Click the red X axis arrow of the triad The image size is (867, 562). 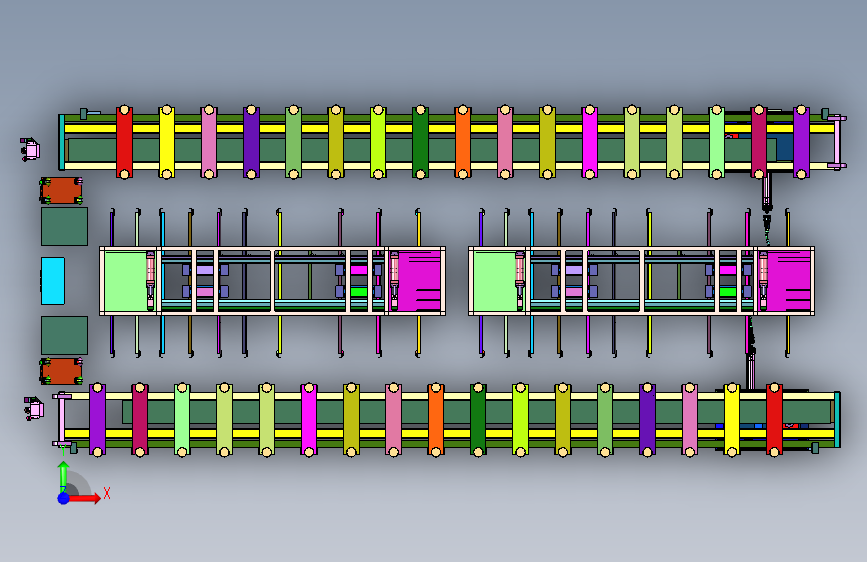pos(85,498)
